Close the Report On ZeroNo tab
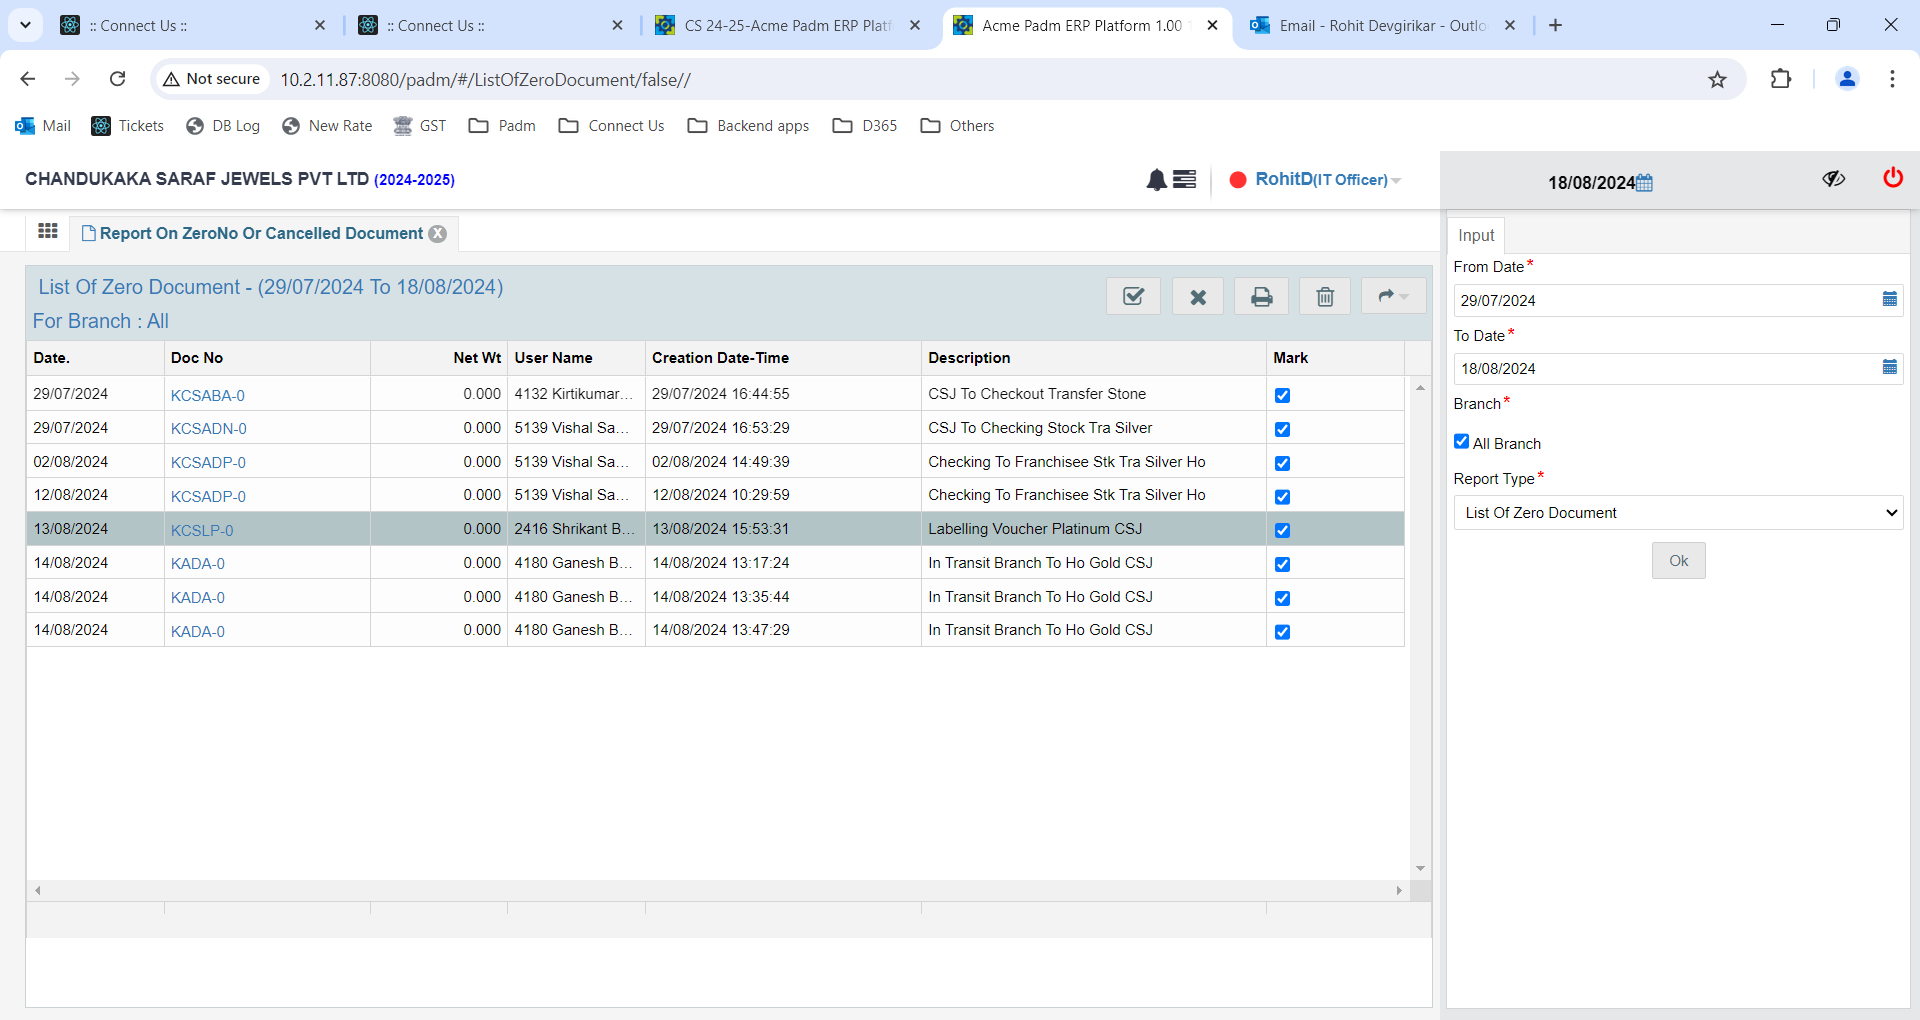This screenshot has height=1020, width=1920. (438, 233)
